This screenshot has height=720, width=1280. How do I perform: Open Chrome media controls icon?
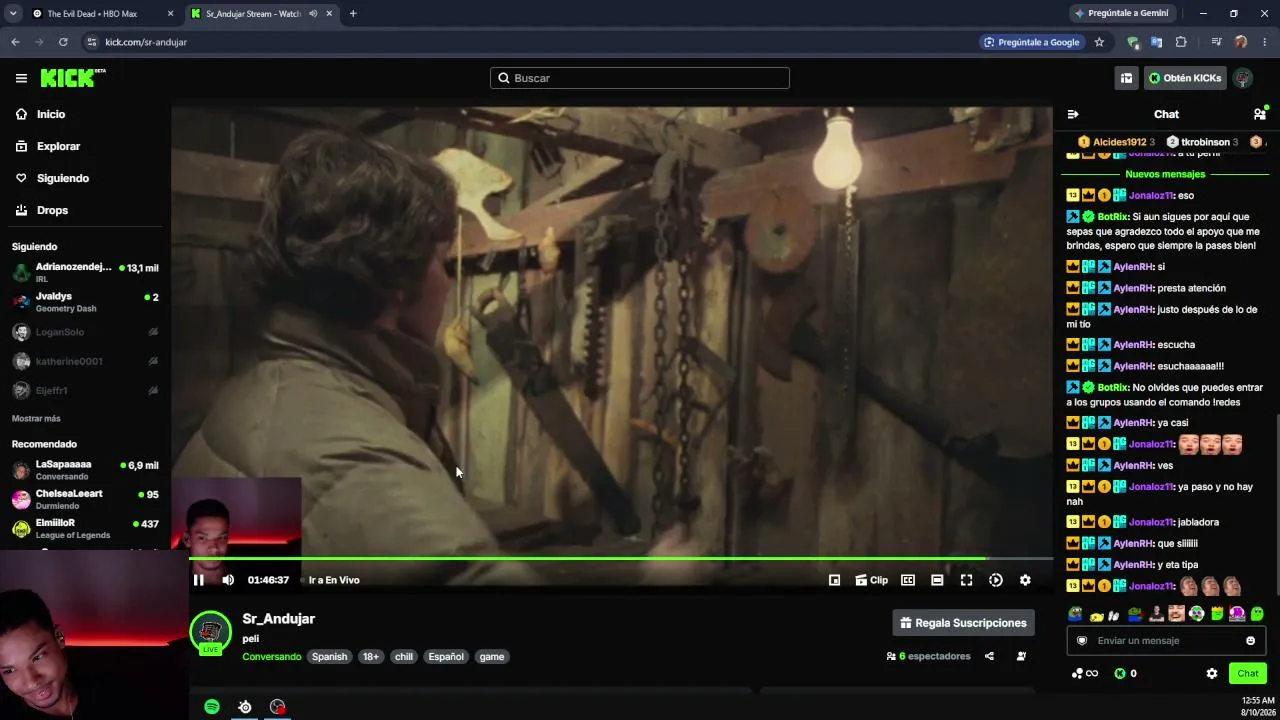click(1216, 42)
